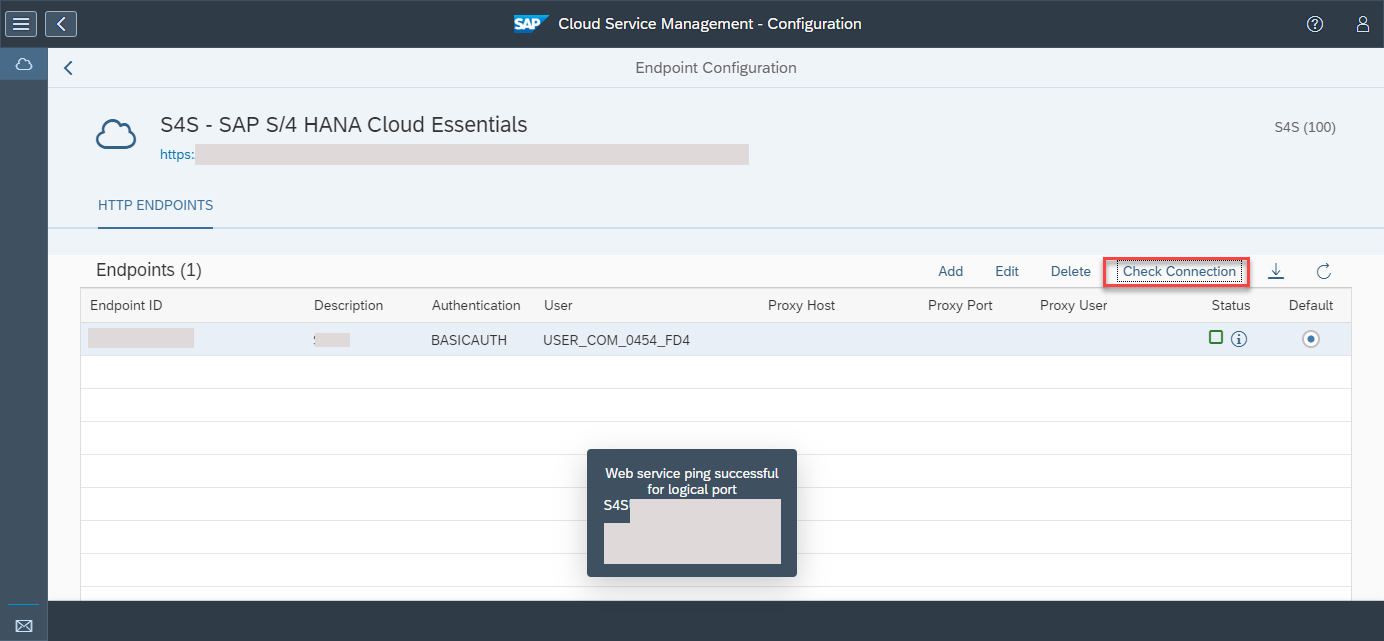
Task: Click the Delete button
Action: [1071, 271]
